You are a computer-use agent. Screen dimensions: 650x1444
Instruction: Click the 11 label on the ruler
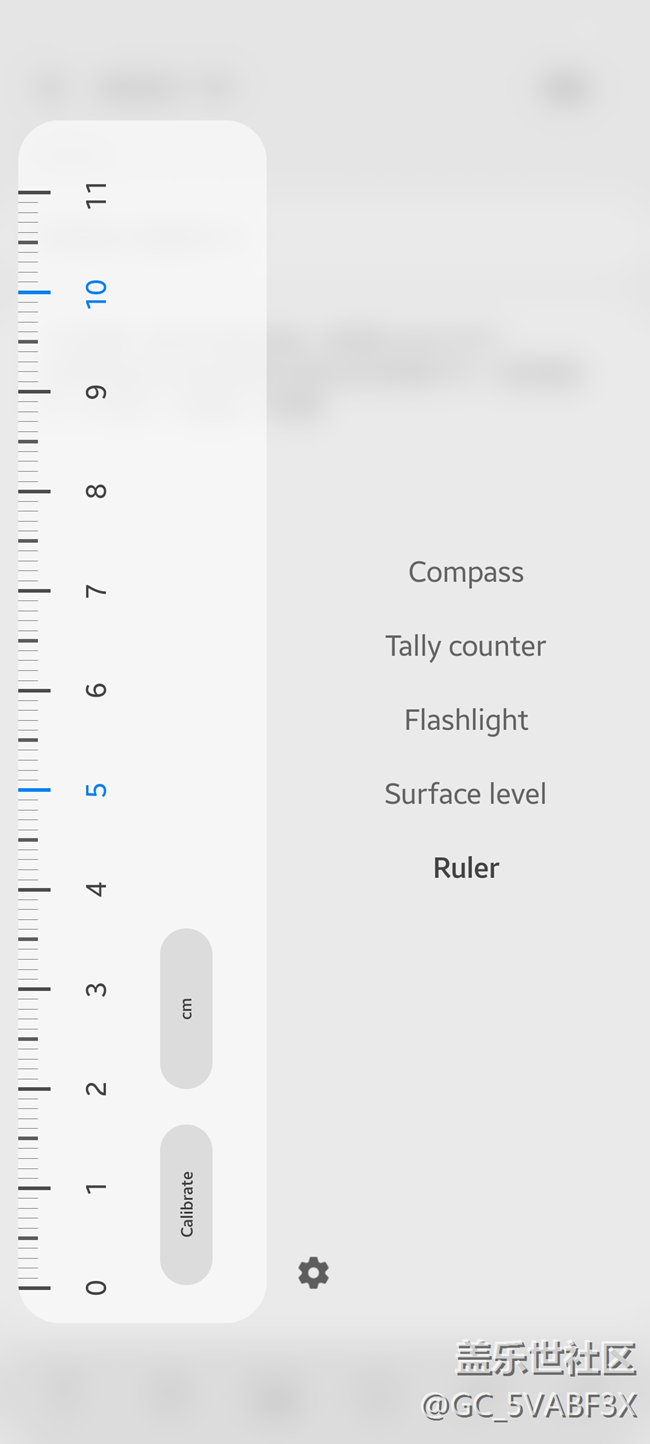(x=96, y=194)
